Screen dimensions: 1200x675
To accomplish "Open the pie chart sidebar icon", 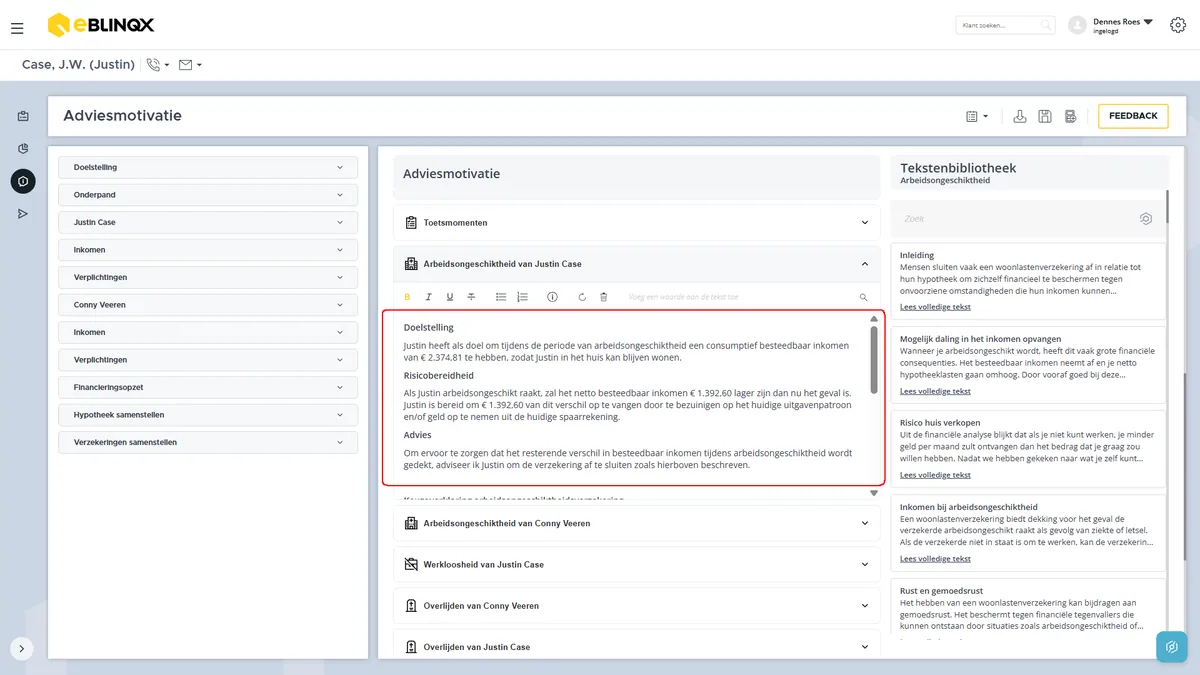I will click(23, 148).
